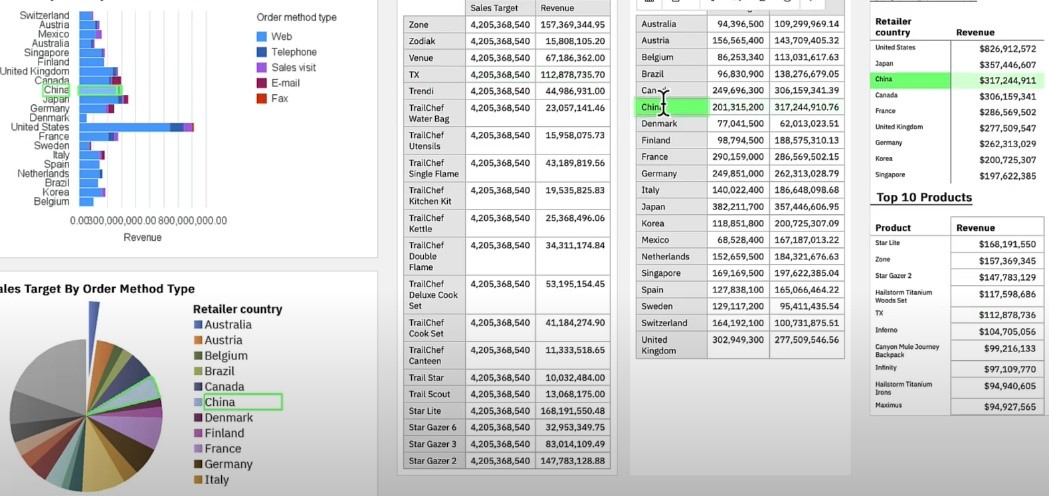Select Hailstorm Titanium Woods Set row
Image resolution: width=1049 pixels, height=496 pixels.
957,296
